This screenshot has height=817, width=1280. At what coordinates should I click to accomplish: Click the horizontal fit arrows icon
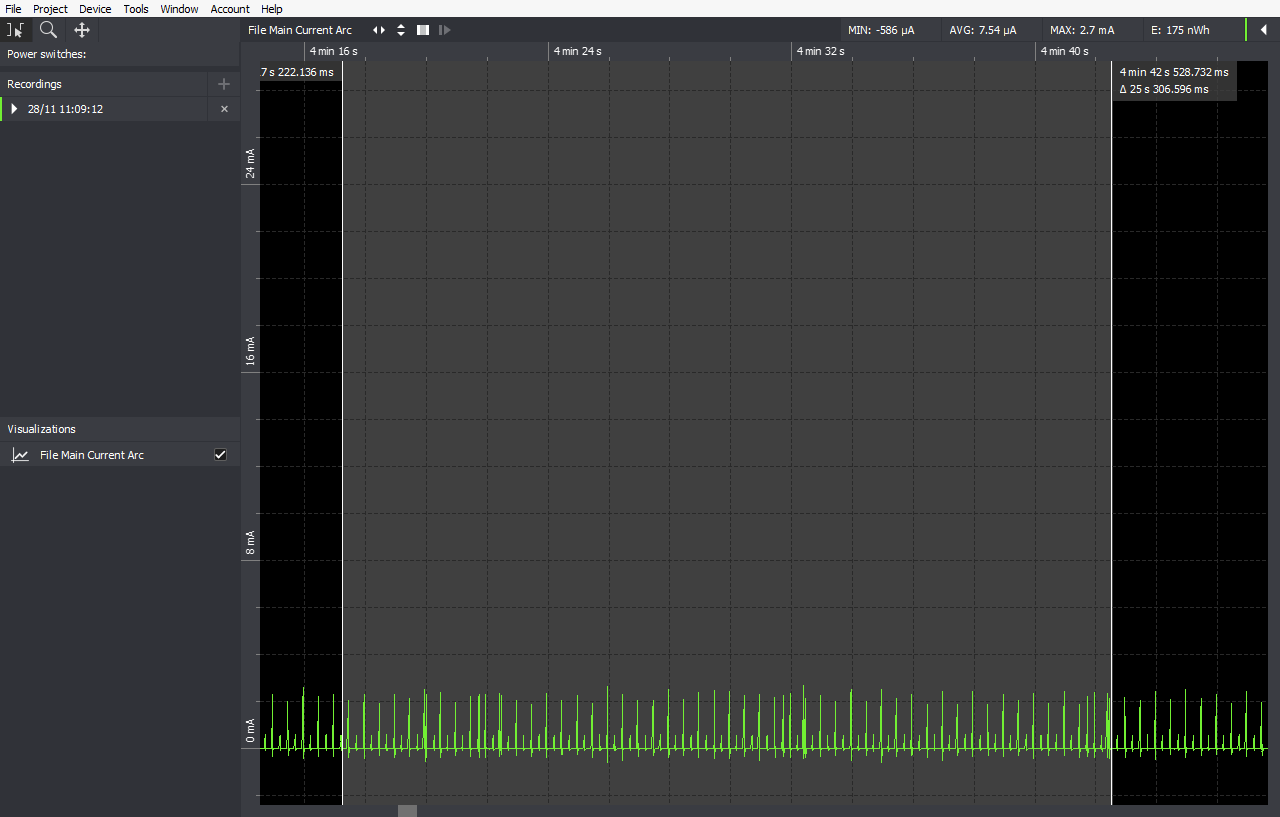379,30
